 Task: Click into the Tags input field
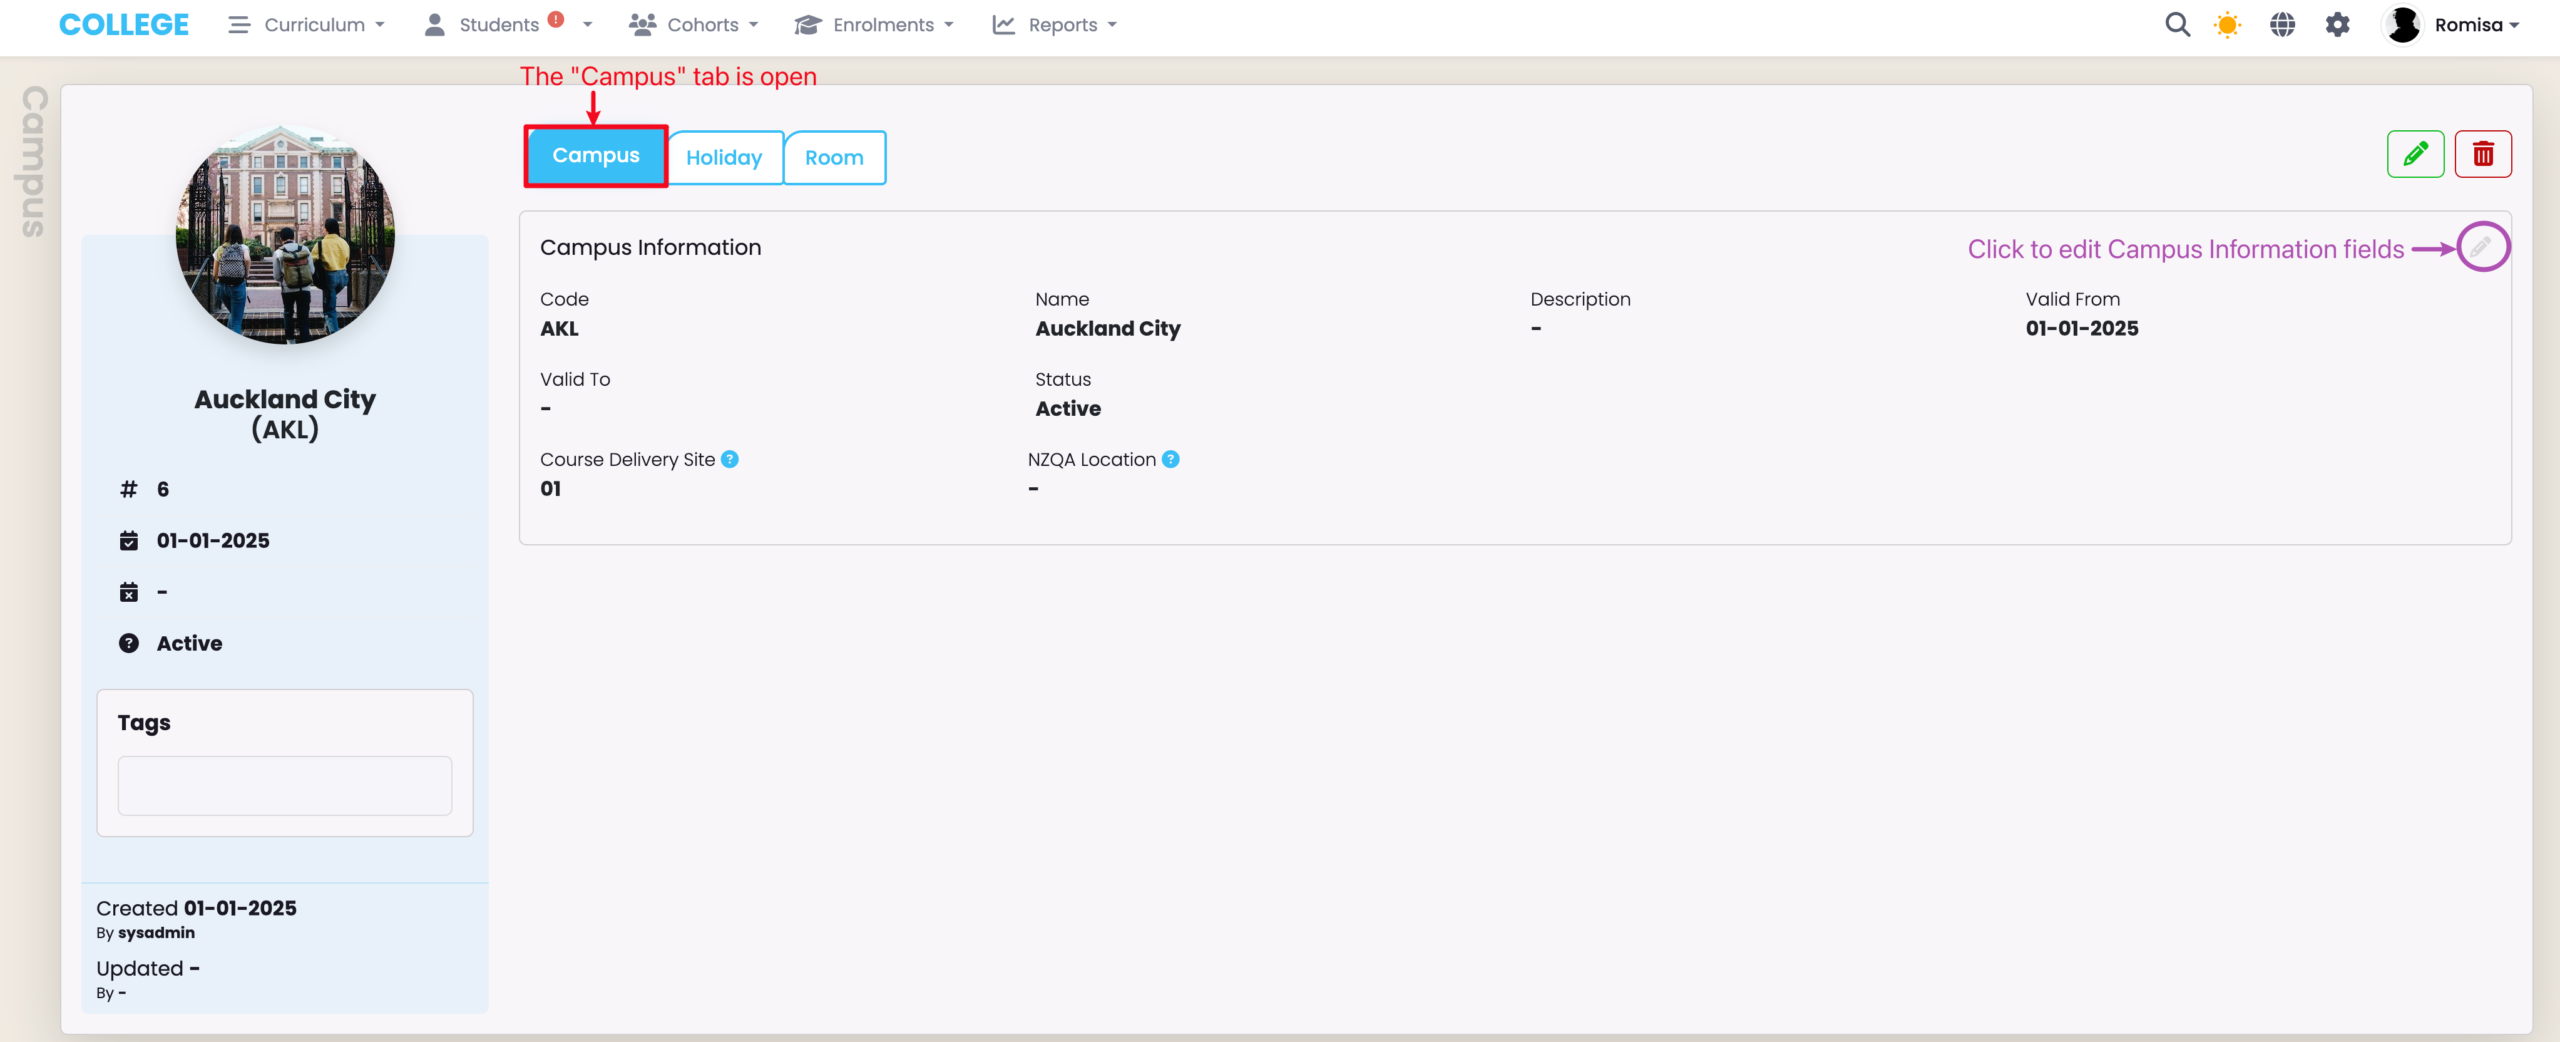[x=285, y=785]
